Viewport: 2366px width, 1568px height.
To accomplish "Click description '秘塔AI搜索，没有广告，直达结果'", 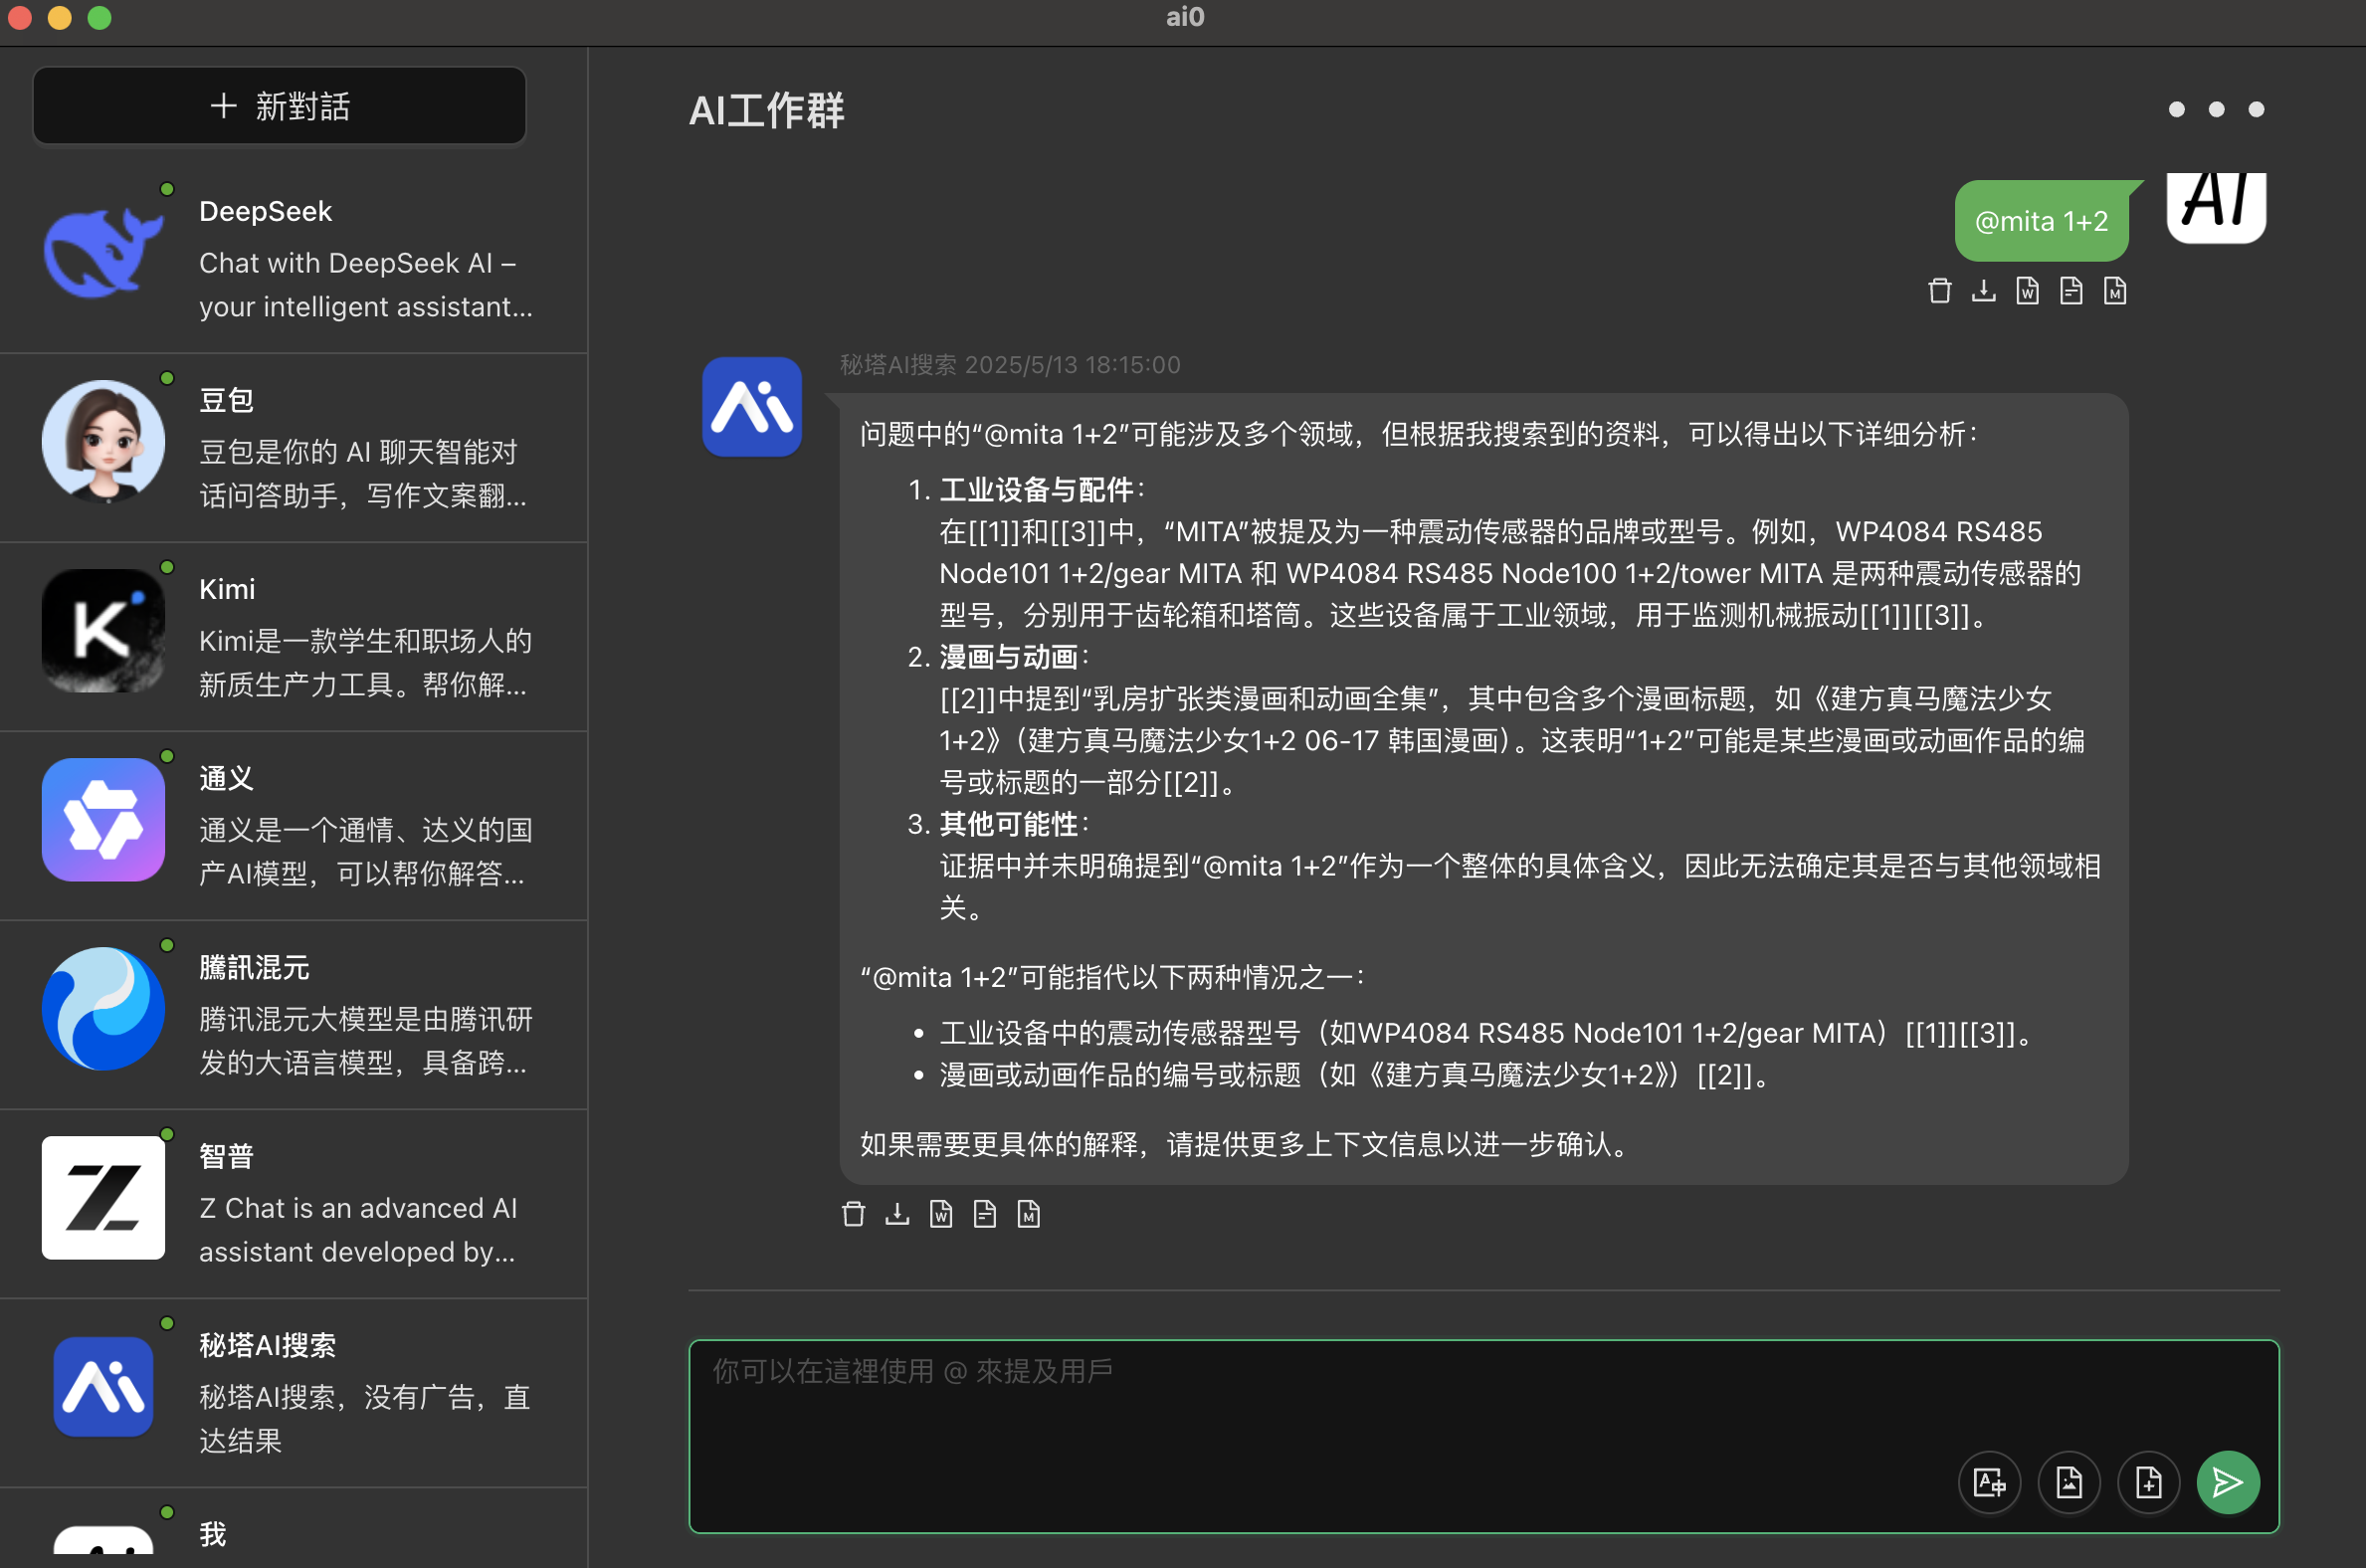I will 365,1418.
